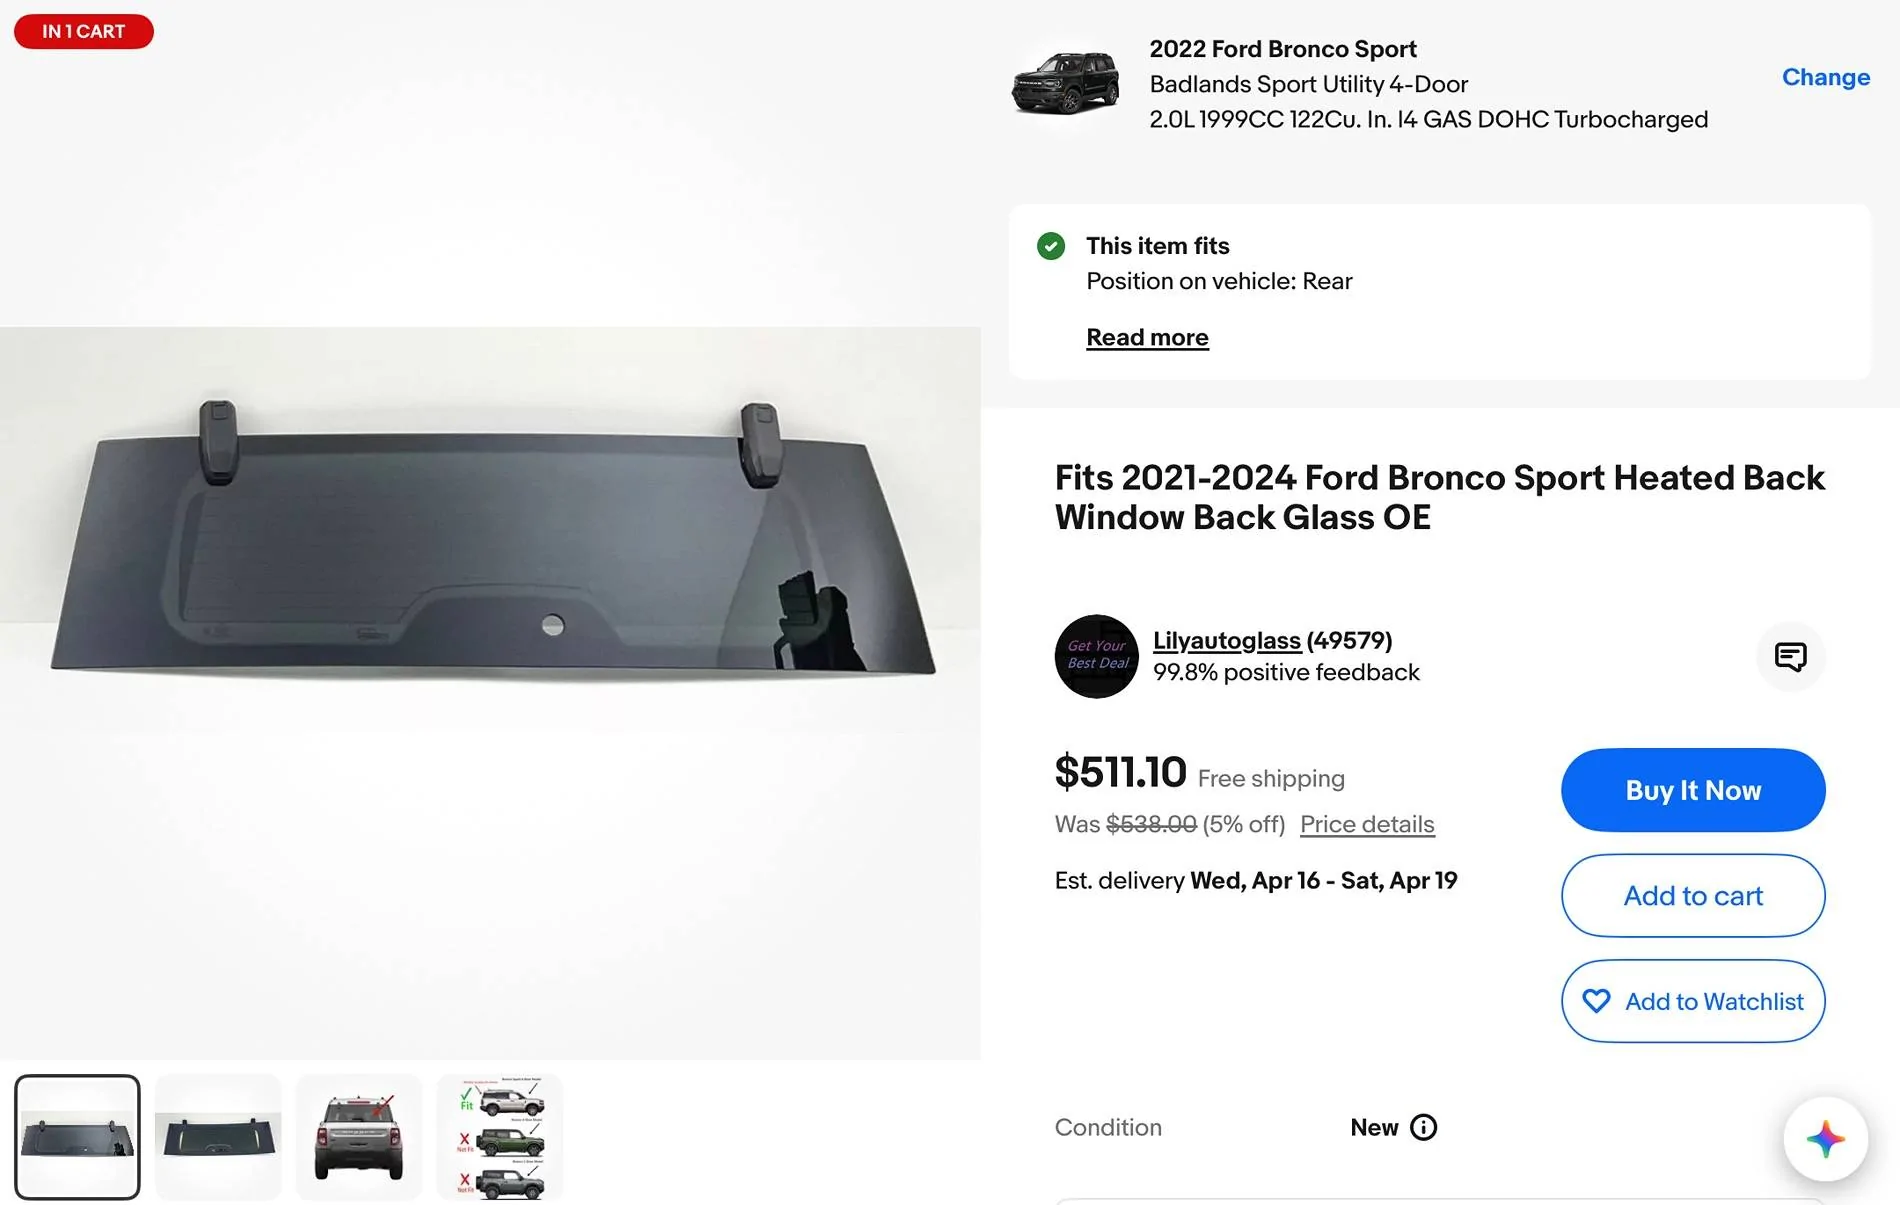Viewport: 1900px width, 1205px height.
Task: Click the seller message chat icon
Action: (1790, 657)
